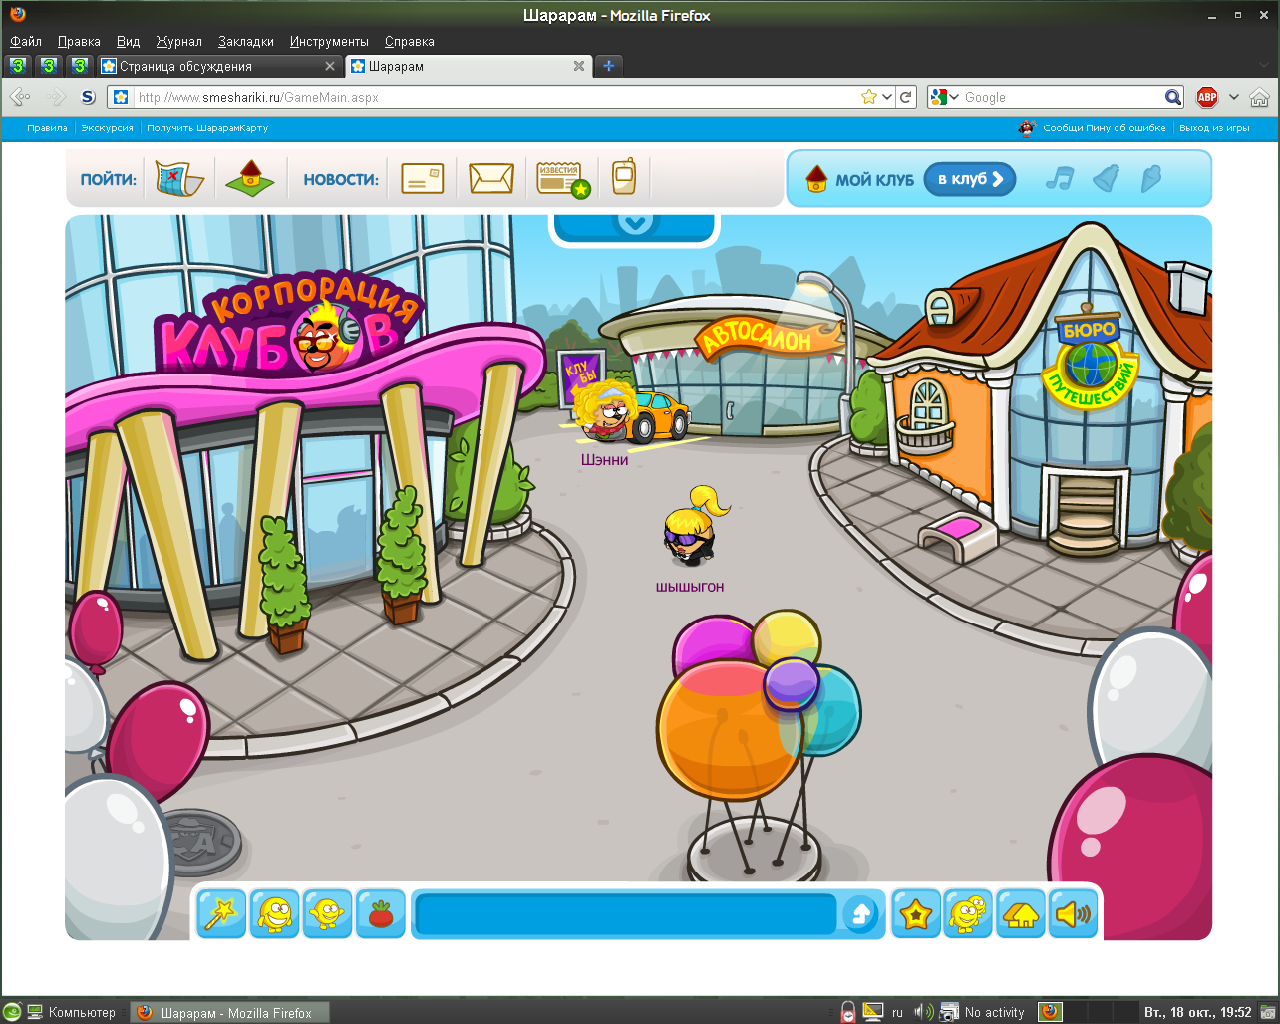Open the Журнал menu

(x=179, y=41)
